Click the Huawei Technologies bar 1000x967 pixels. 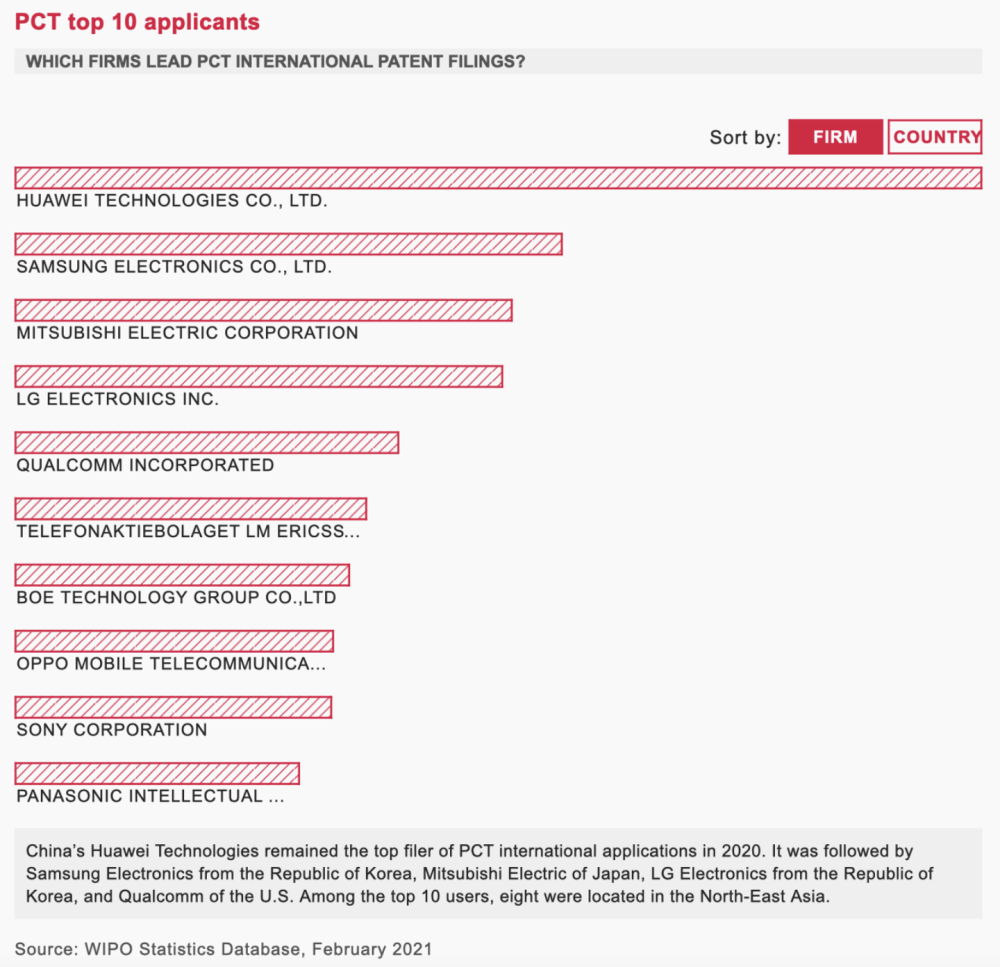point(498,178)
